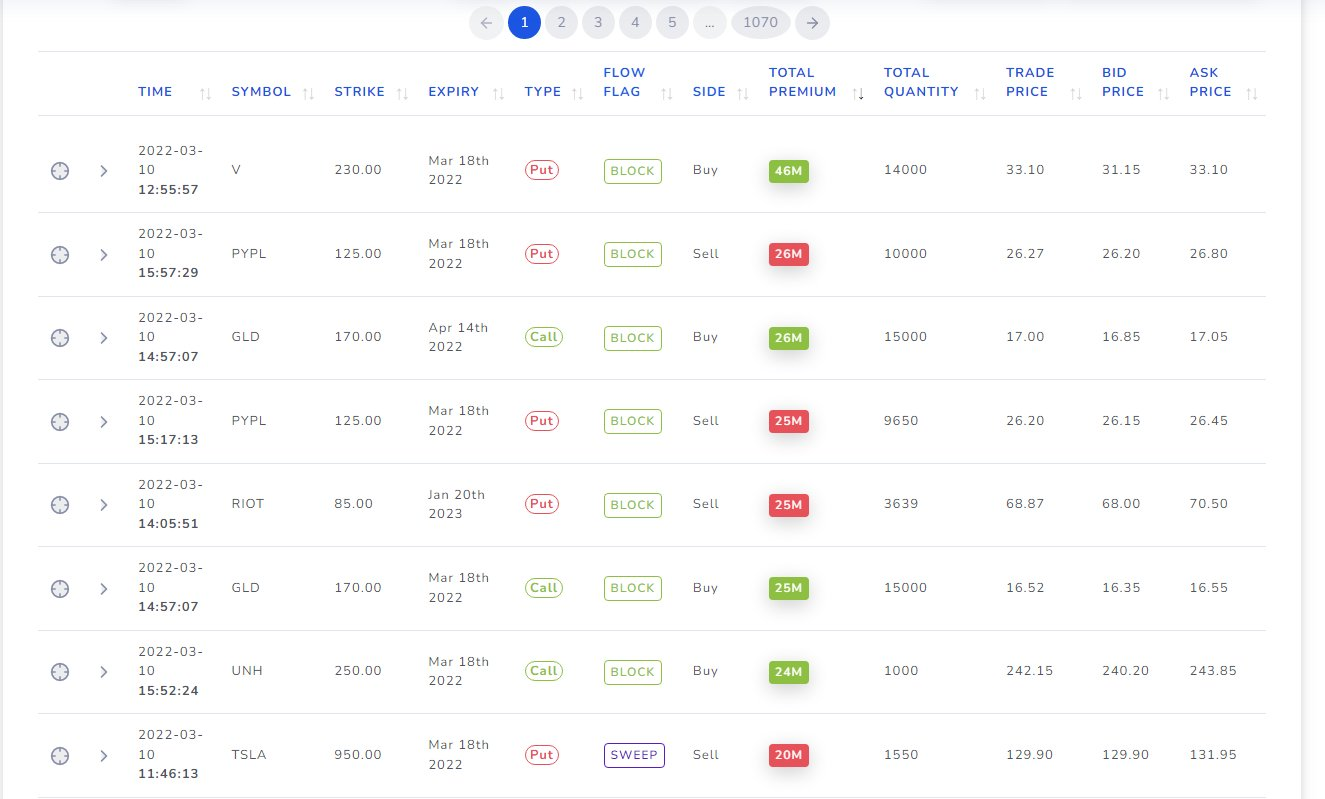Click the 20M premium badge for TSLA

(x=789, y=756)
